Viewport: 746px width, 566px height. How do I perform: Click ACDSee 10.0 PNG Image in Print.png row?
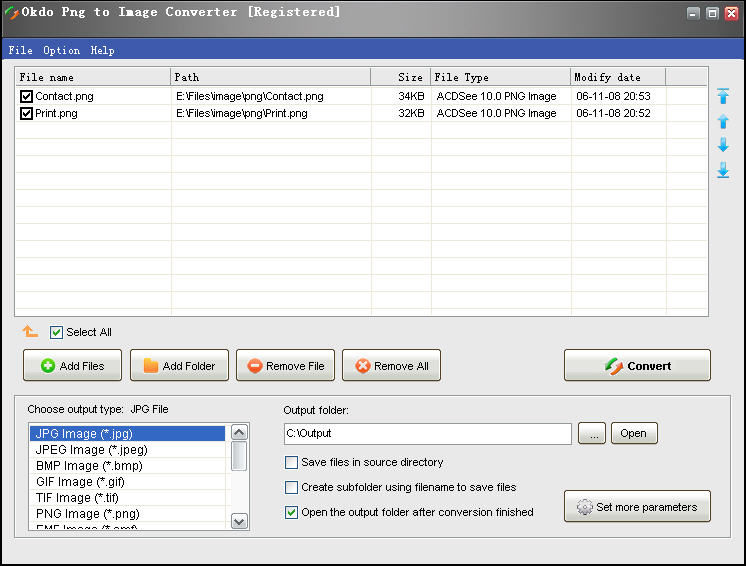pos(496,114)
